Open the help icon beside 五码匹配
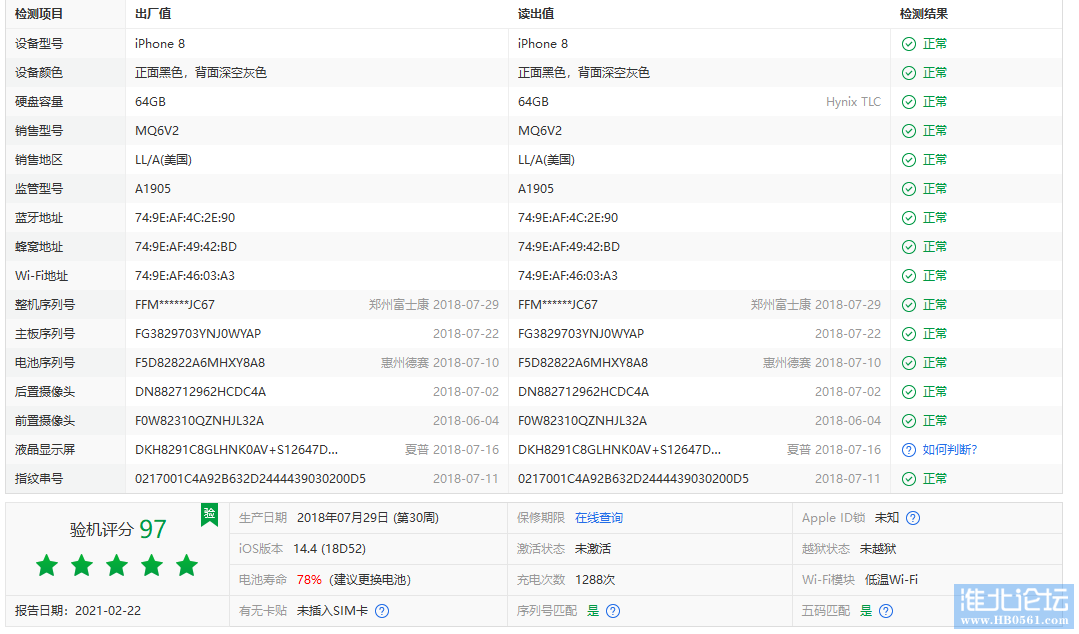 point(886,611)
